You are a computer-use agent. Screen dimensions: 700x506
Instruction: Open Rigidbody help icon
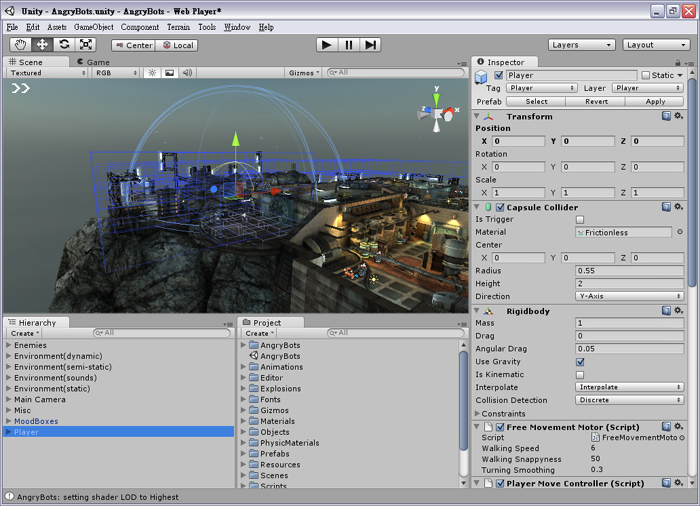coord(666,310)
